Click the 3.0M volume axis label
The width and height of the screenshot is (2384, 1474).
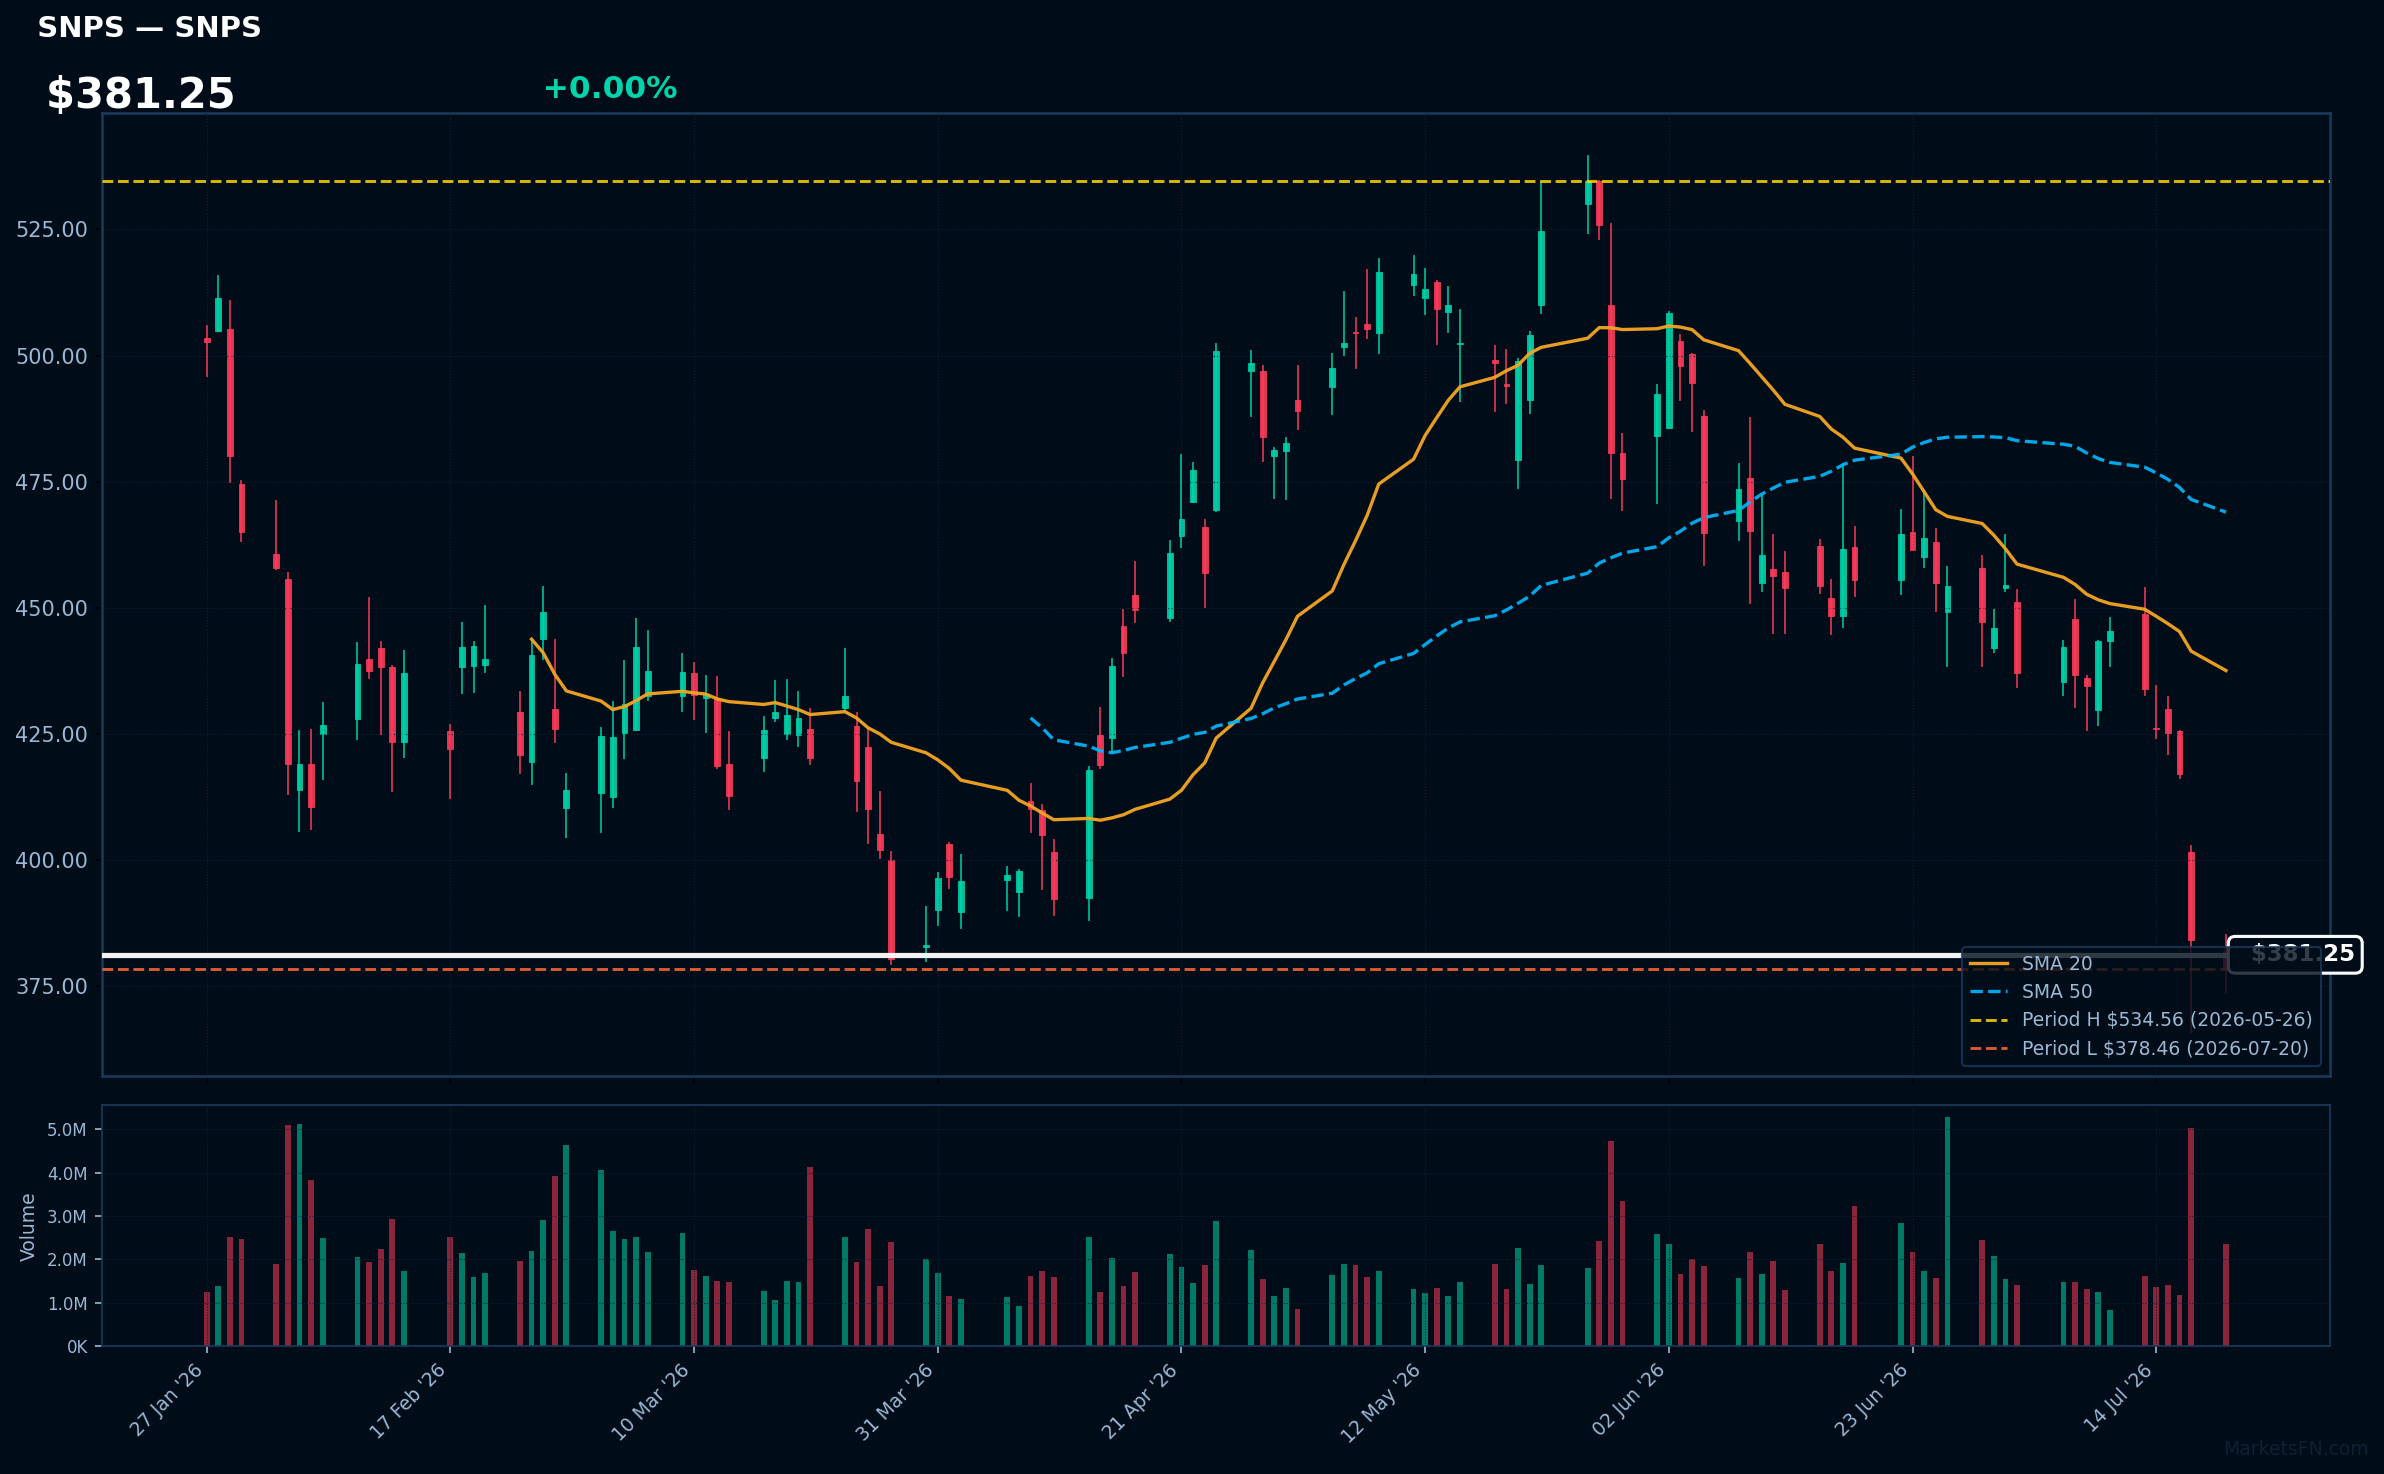click(x=67, y=1217)
